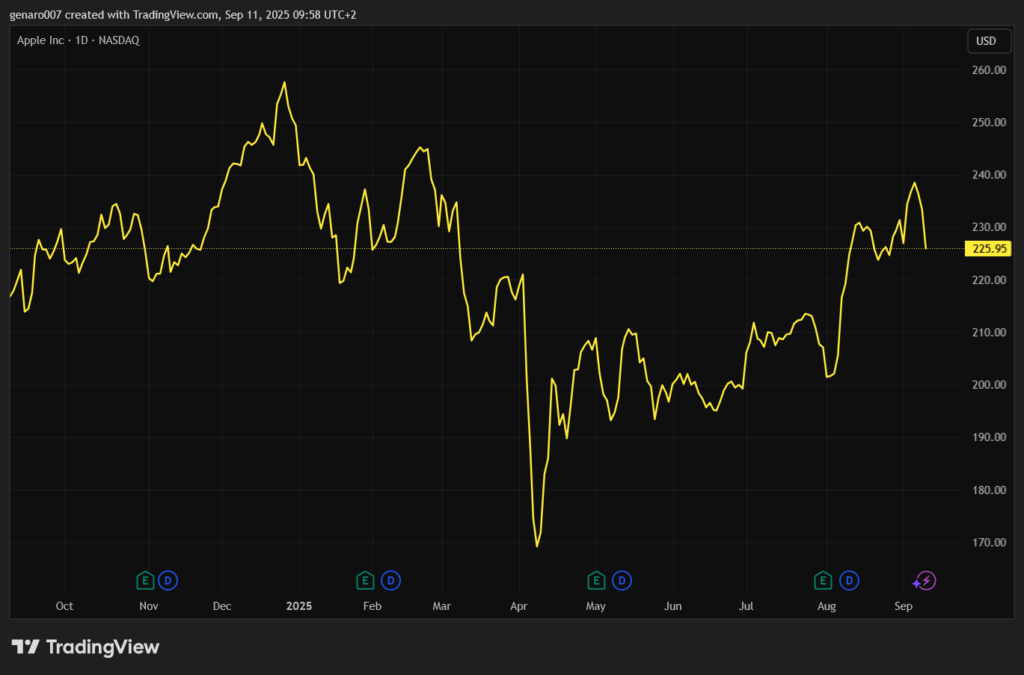Click the Apple Inc chart title

pos(78,40)
